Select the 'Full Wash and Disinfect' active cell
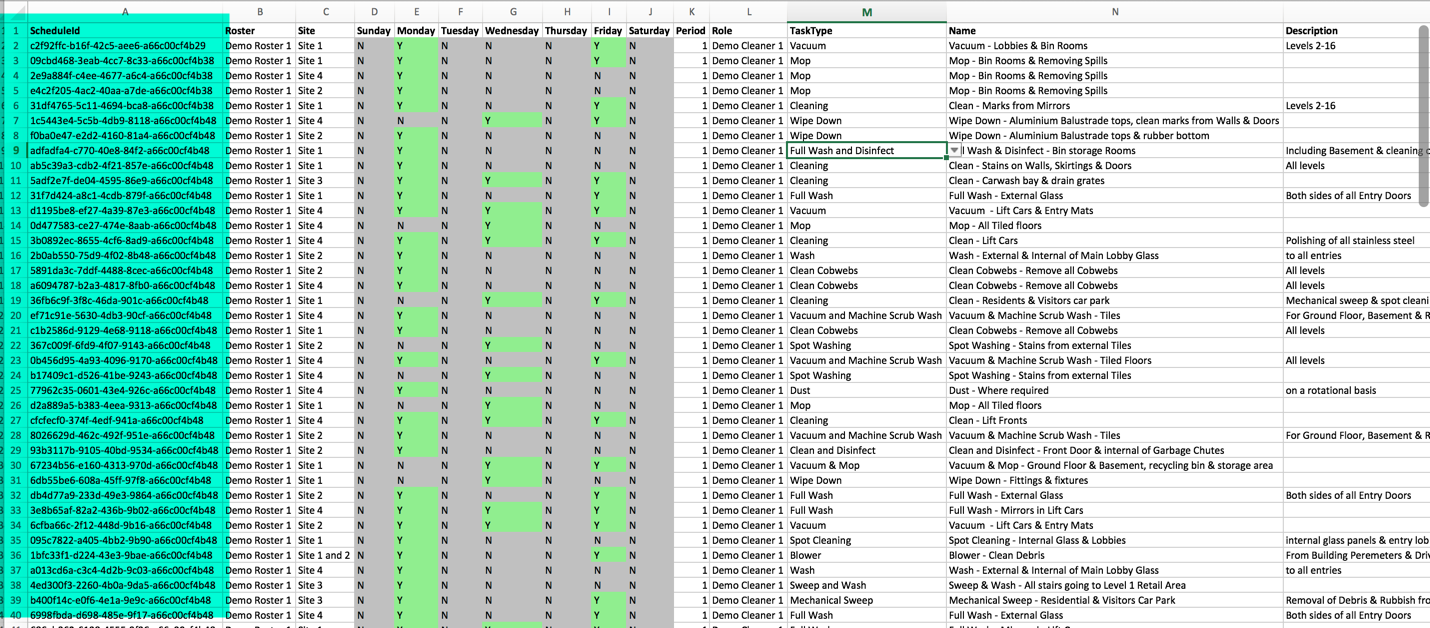1430x628 pixels. coord(865,151)
